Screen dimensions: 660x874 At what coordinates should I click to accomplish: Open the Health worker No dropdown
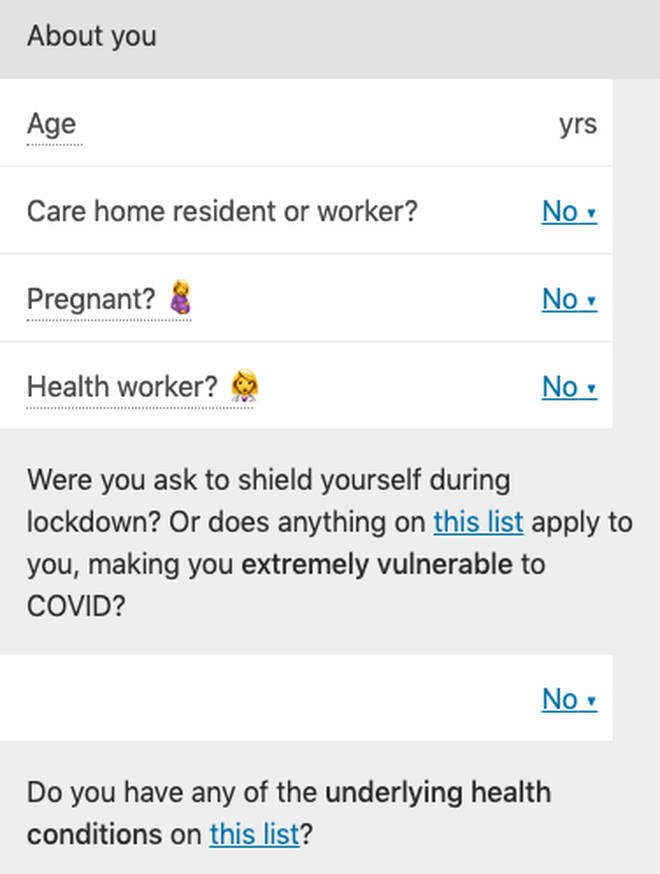pos(569,387)
